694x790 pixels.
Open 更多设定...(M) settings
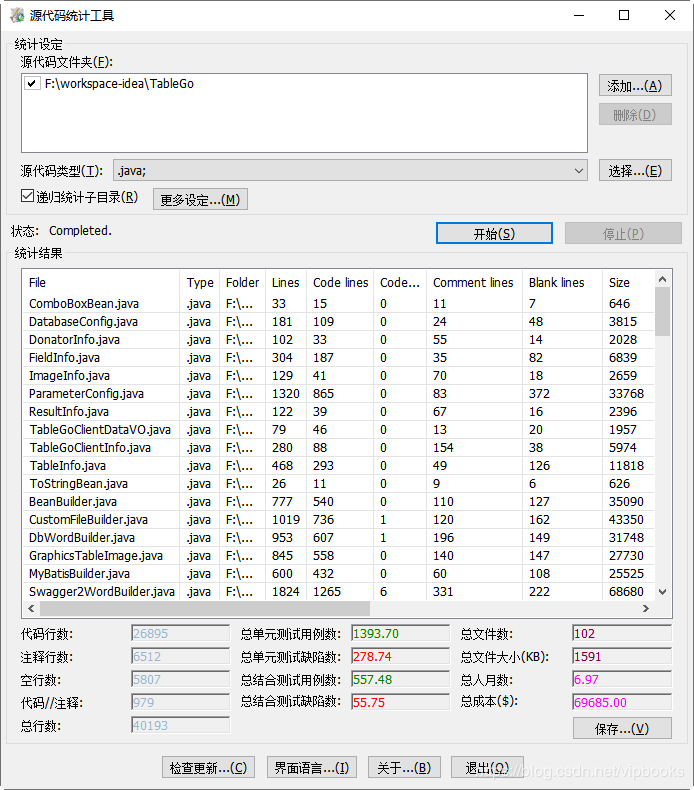click(x=200, y=200)
